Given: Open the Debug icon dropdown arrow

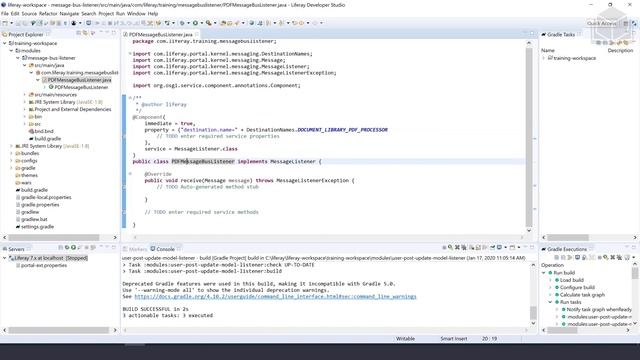Looking at the screenshot, I should tap(189, 23).
